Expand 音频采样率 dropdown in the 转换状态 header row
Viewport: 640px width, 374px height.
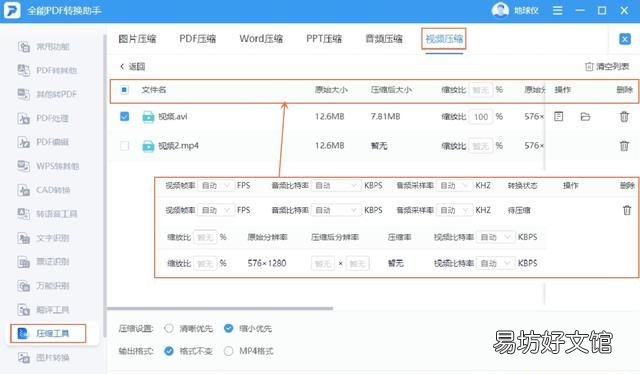(454, 185)
